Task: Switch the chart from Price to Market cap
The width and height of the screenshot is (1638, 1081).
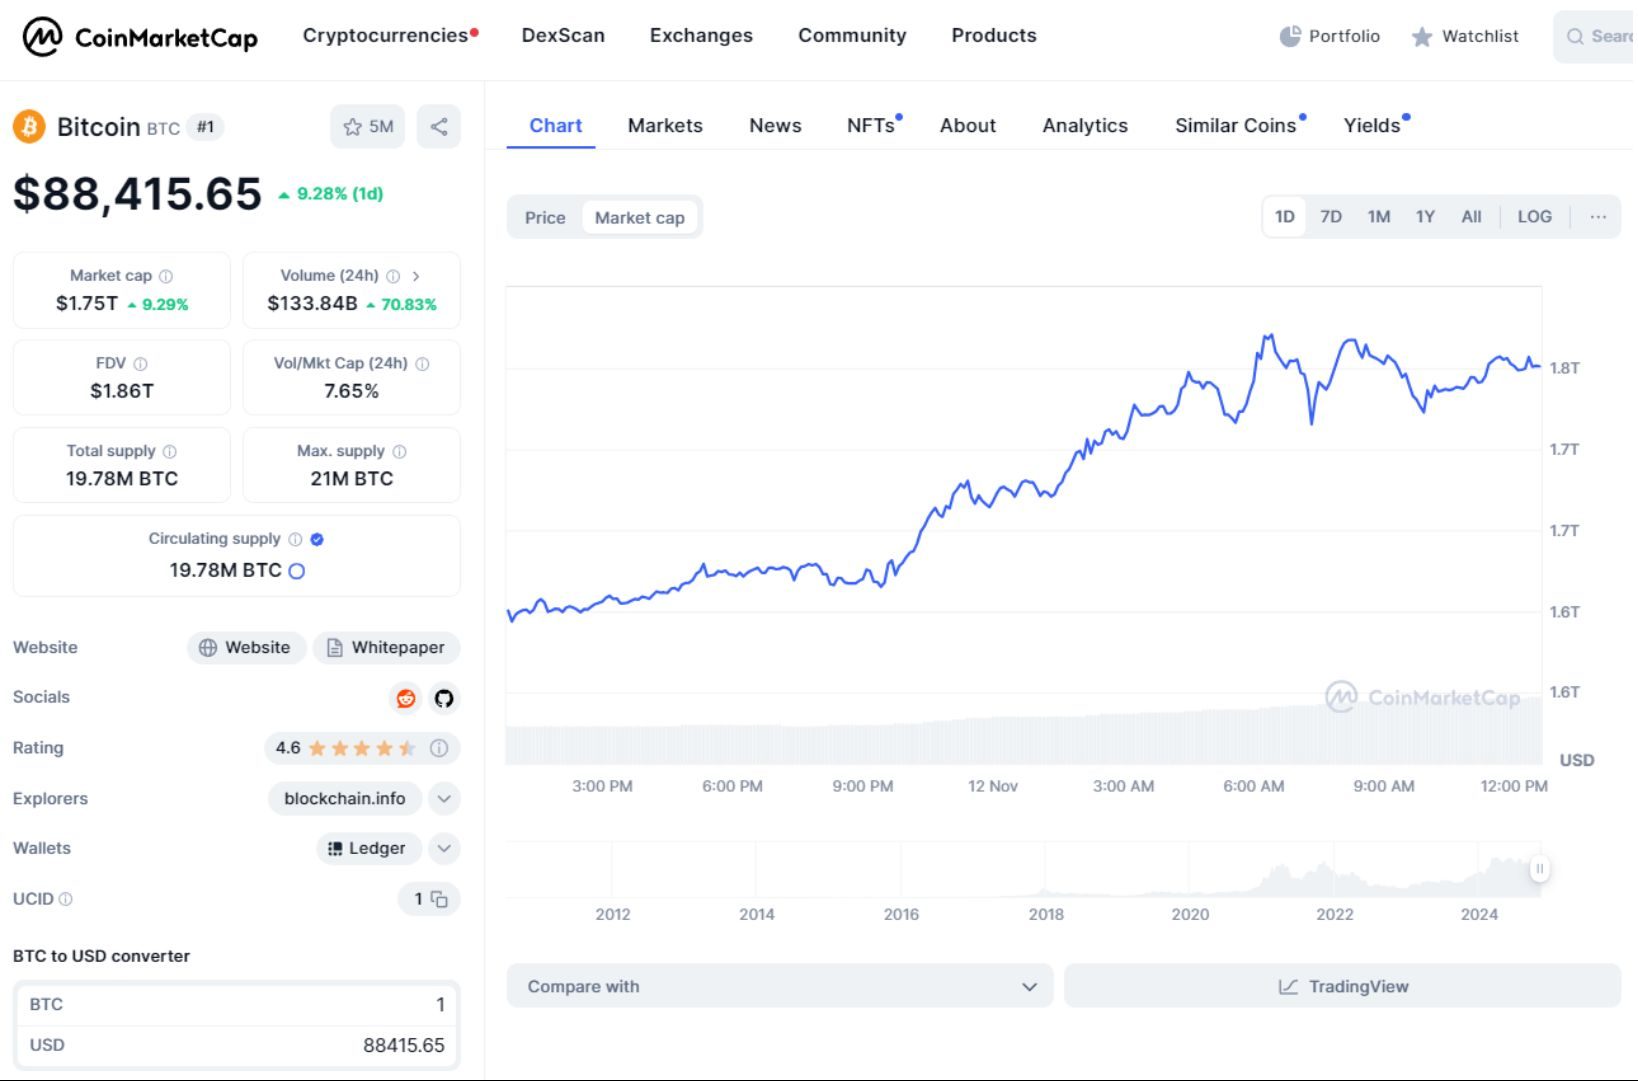Action: [640, 217]
